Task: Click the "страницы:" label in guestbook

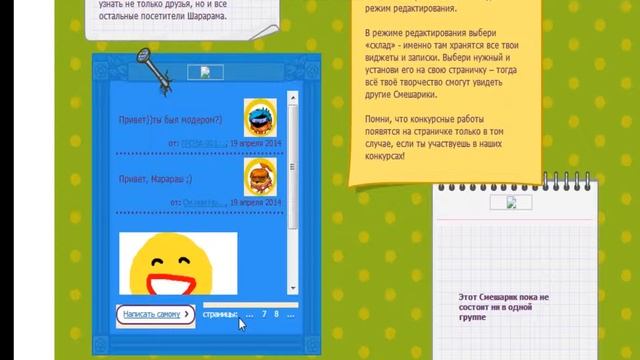Action: (x=220, y=314)
